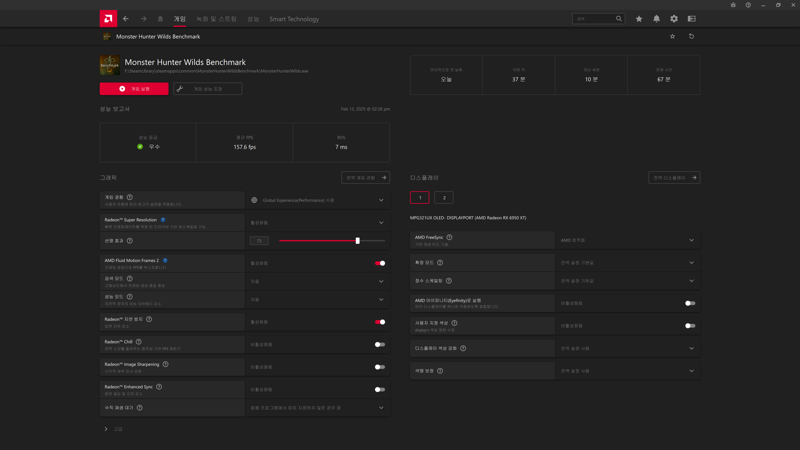Open the dropdown just above the 'AMD Eyefinity' row
800x450 pixels.
[x=628, y=281]
